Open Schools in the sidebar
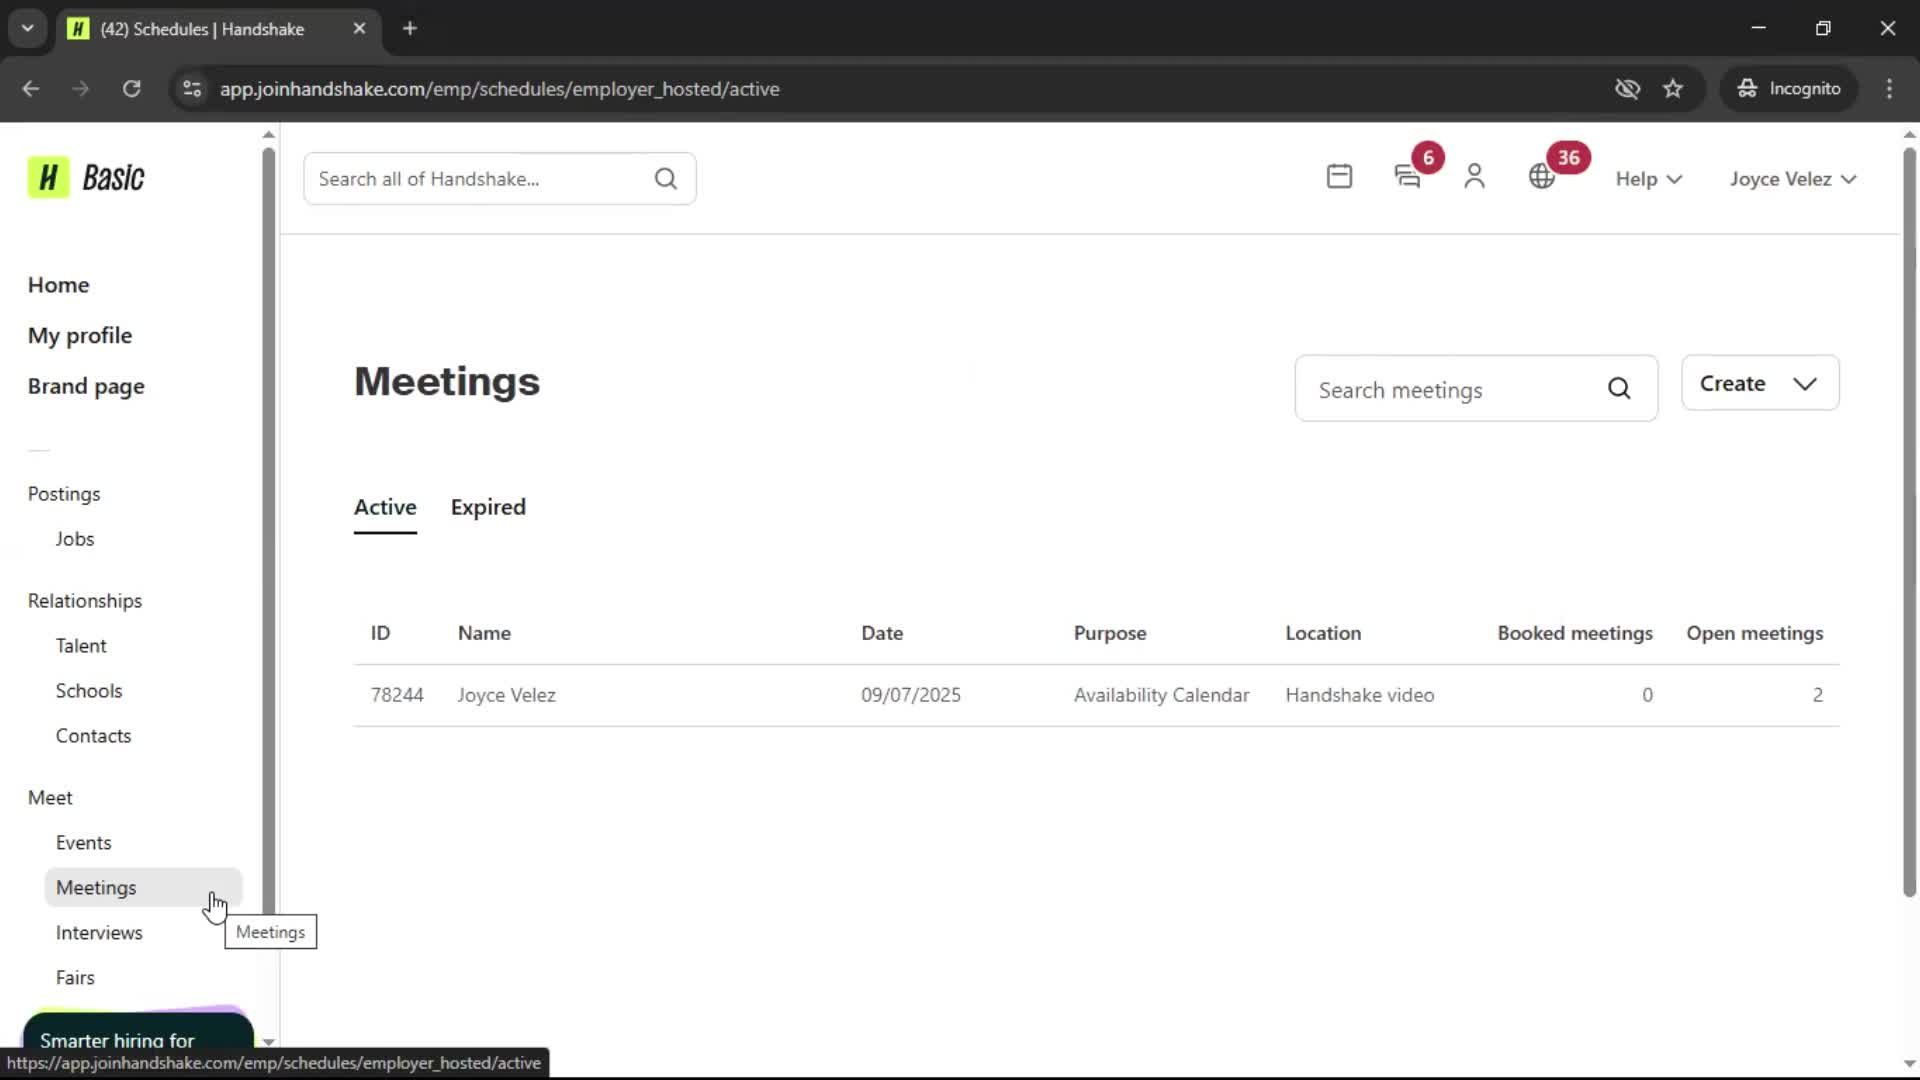This screenshot has height=1080, width=1920. click(89, 691)
